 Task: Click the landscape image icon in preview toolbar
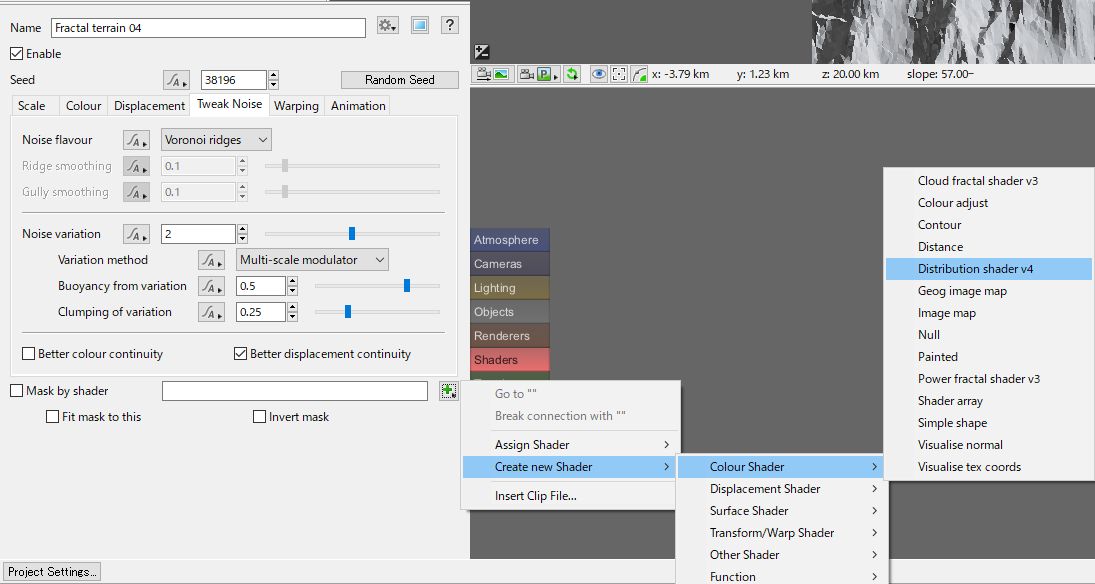pos(501,74)
